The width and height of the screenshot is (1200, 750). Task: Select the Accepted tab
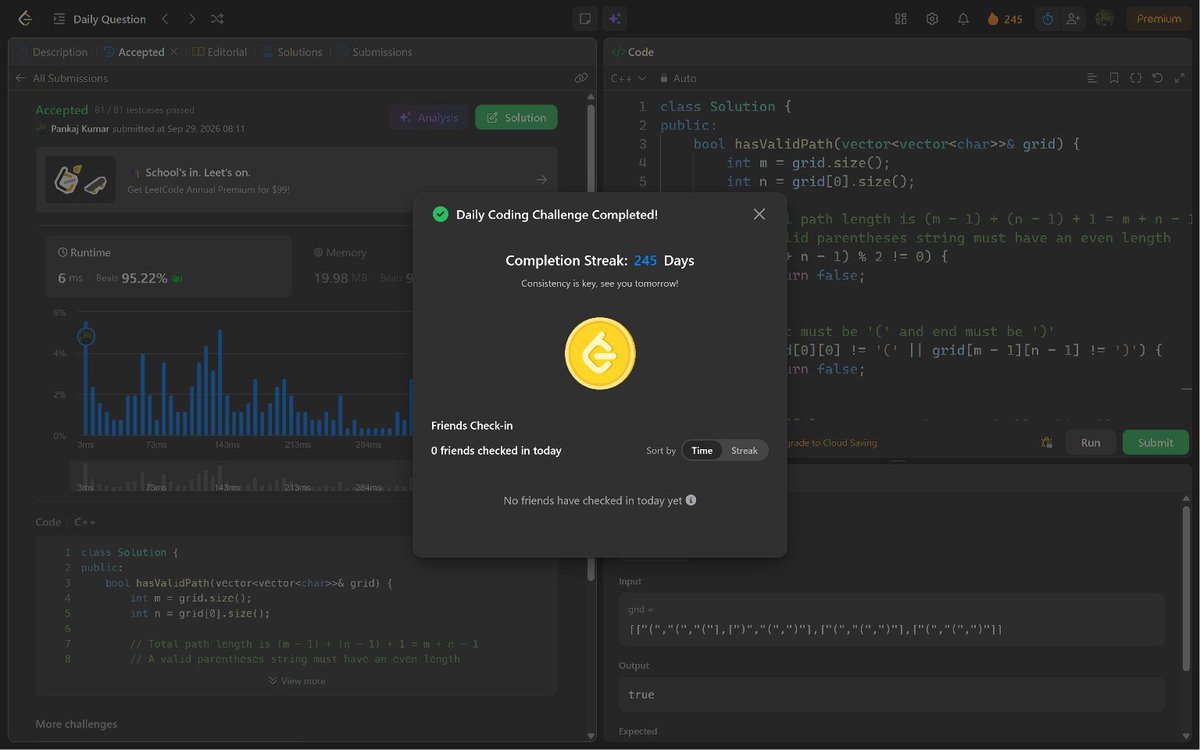pyautogui.click(x=133, y=52)
